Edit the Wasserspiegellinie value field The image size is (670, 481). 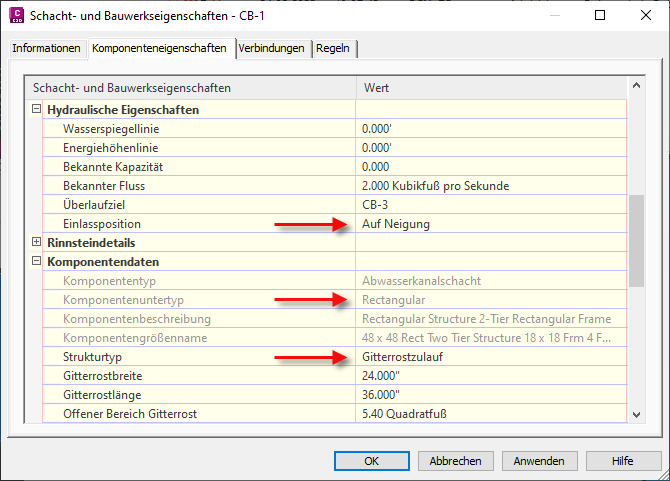click(x=490, y=129)
